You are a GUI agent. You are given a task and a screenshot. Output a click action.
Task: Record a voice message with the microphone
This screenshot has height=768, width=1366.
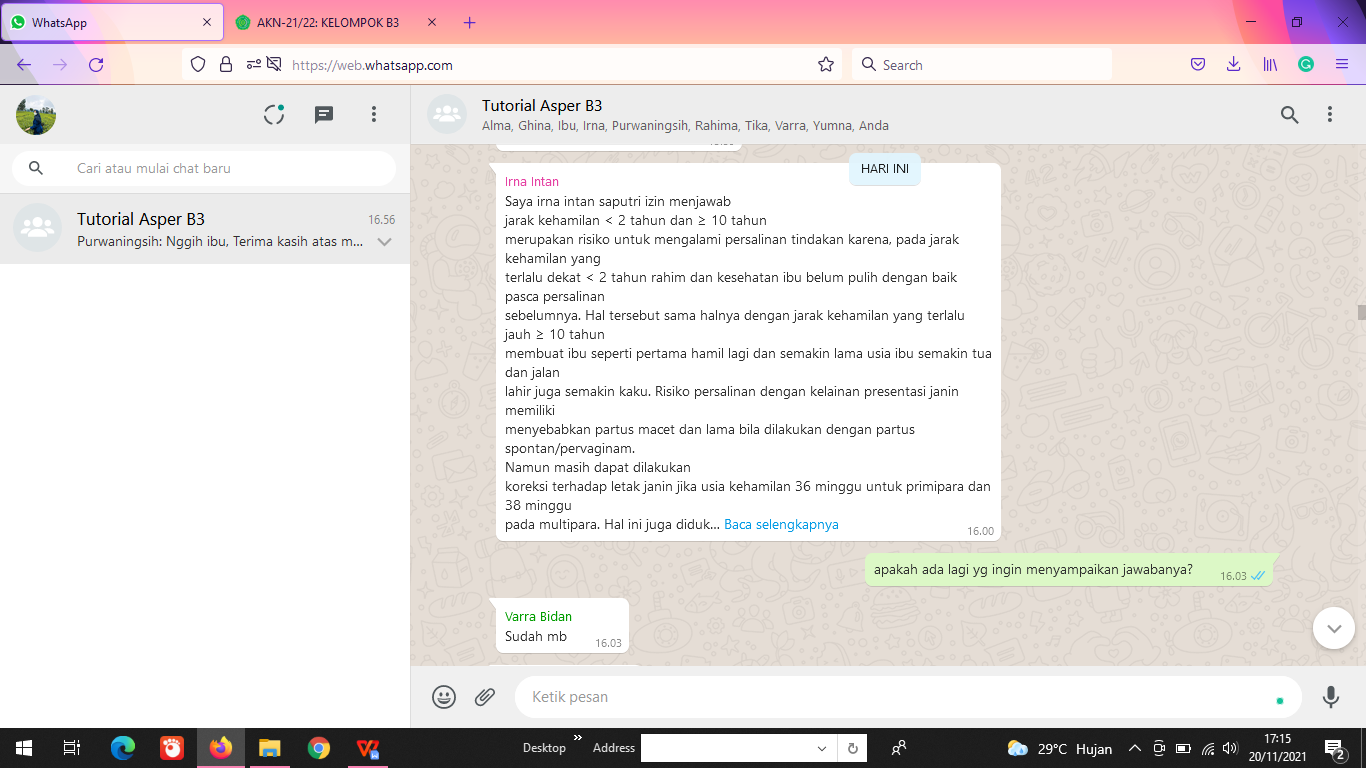click(1331, 697)
